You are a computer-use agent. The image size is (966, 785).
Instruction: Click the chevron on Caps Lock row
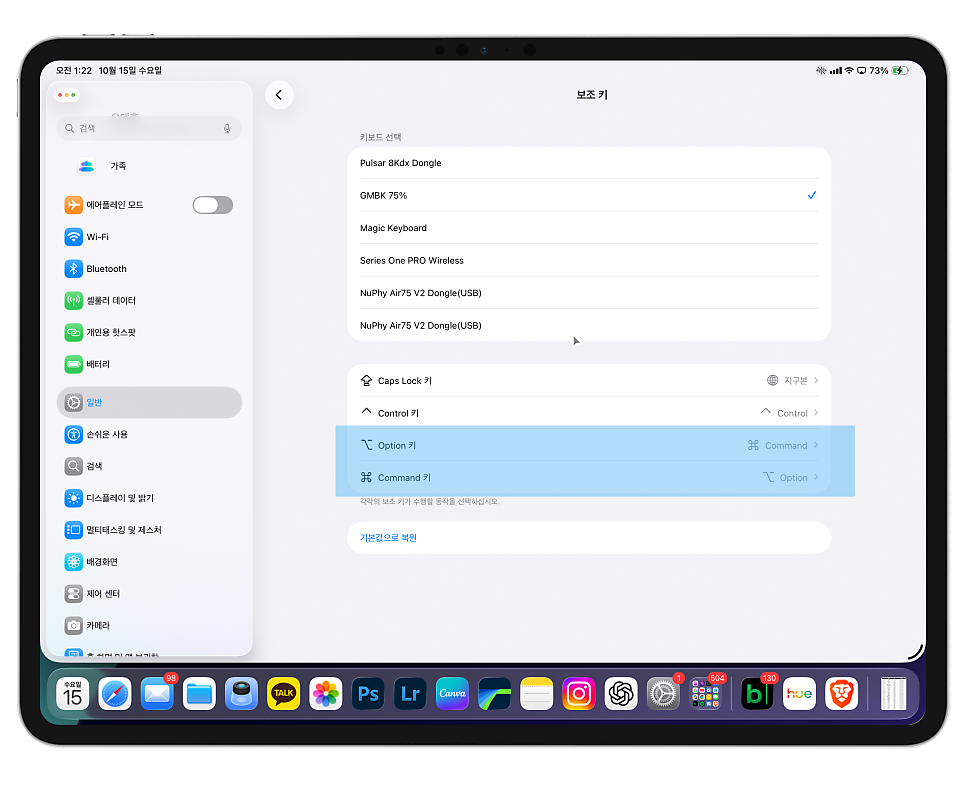[816, 380]
